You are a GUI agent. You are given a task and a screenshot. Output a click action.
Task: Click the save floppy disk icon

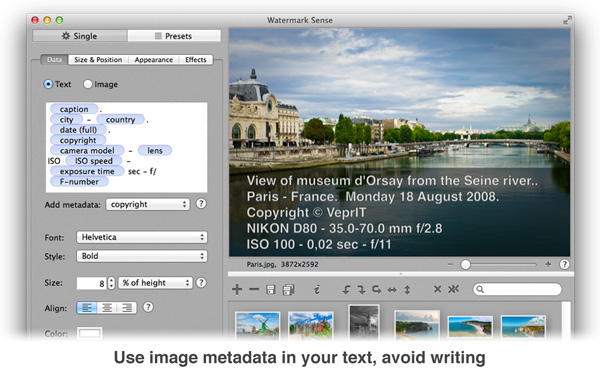point(271,290)
